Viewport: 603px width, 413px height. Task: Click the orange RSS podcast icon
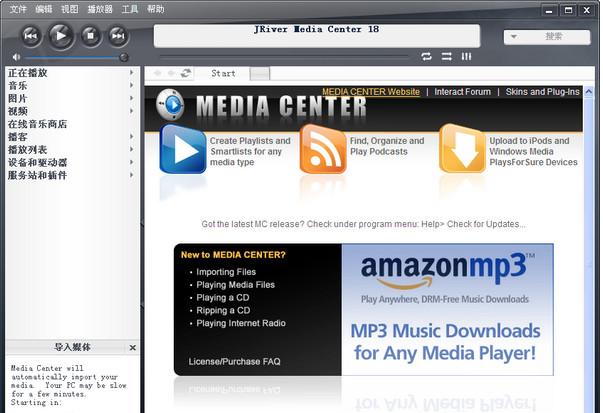pos(322,150)
